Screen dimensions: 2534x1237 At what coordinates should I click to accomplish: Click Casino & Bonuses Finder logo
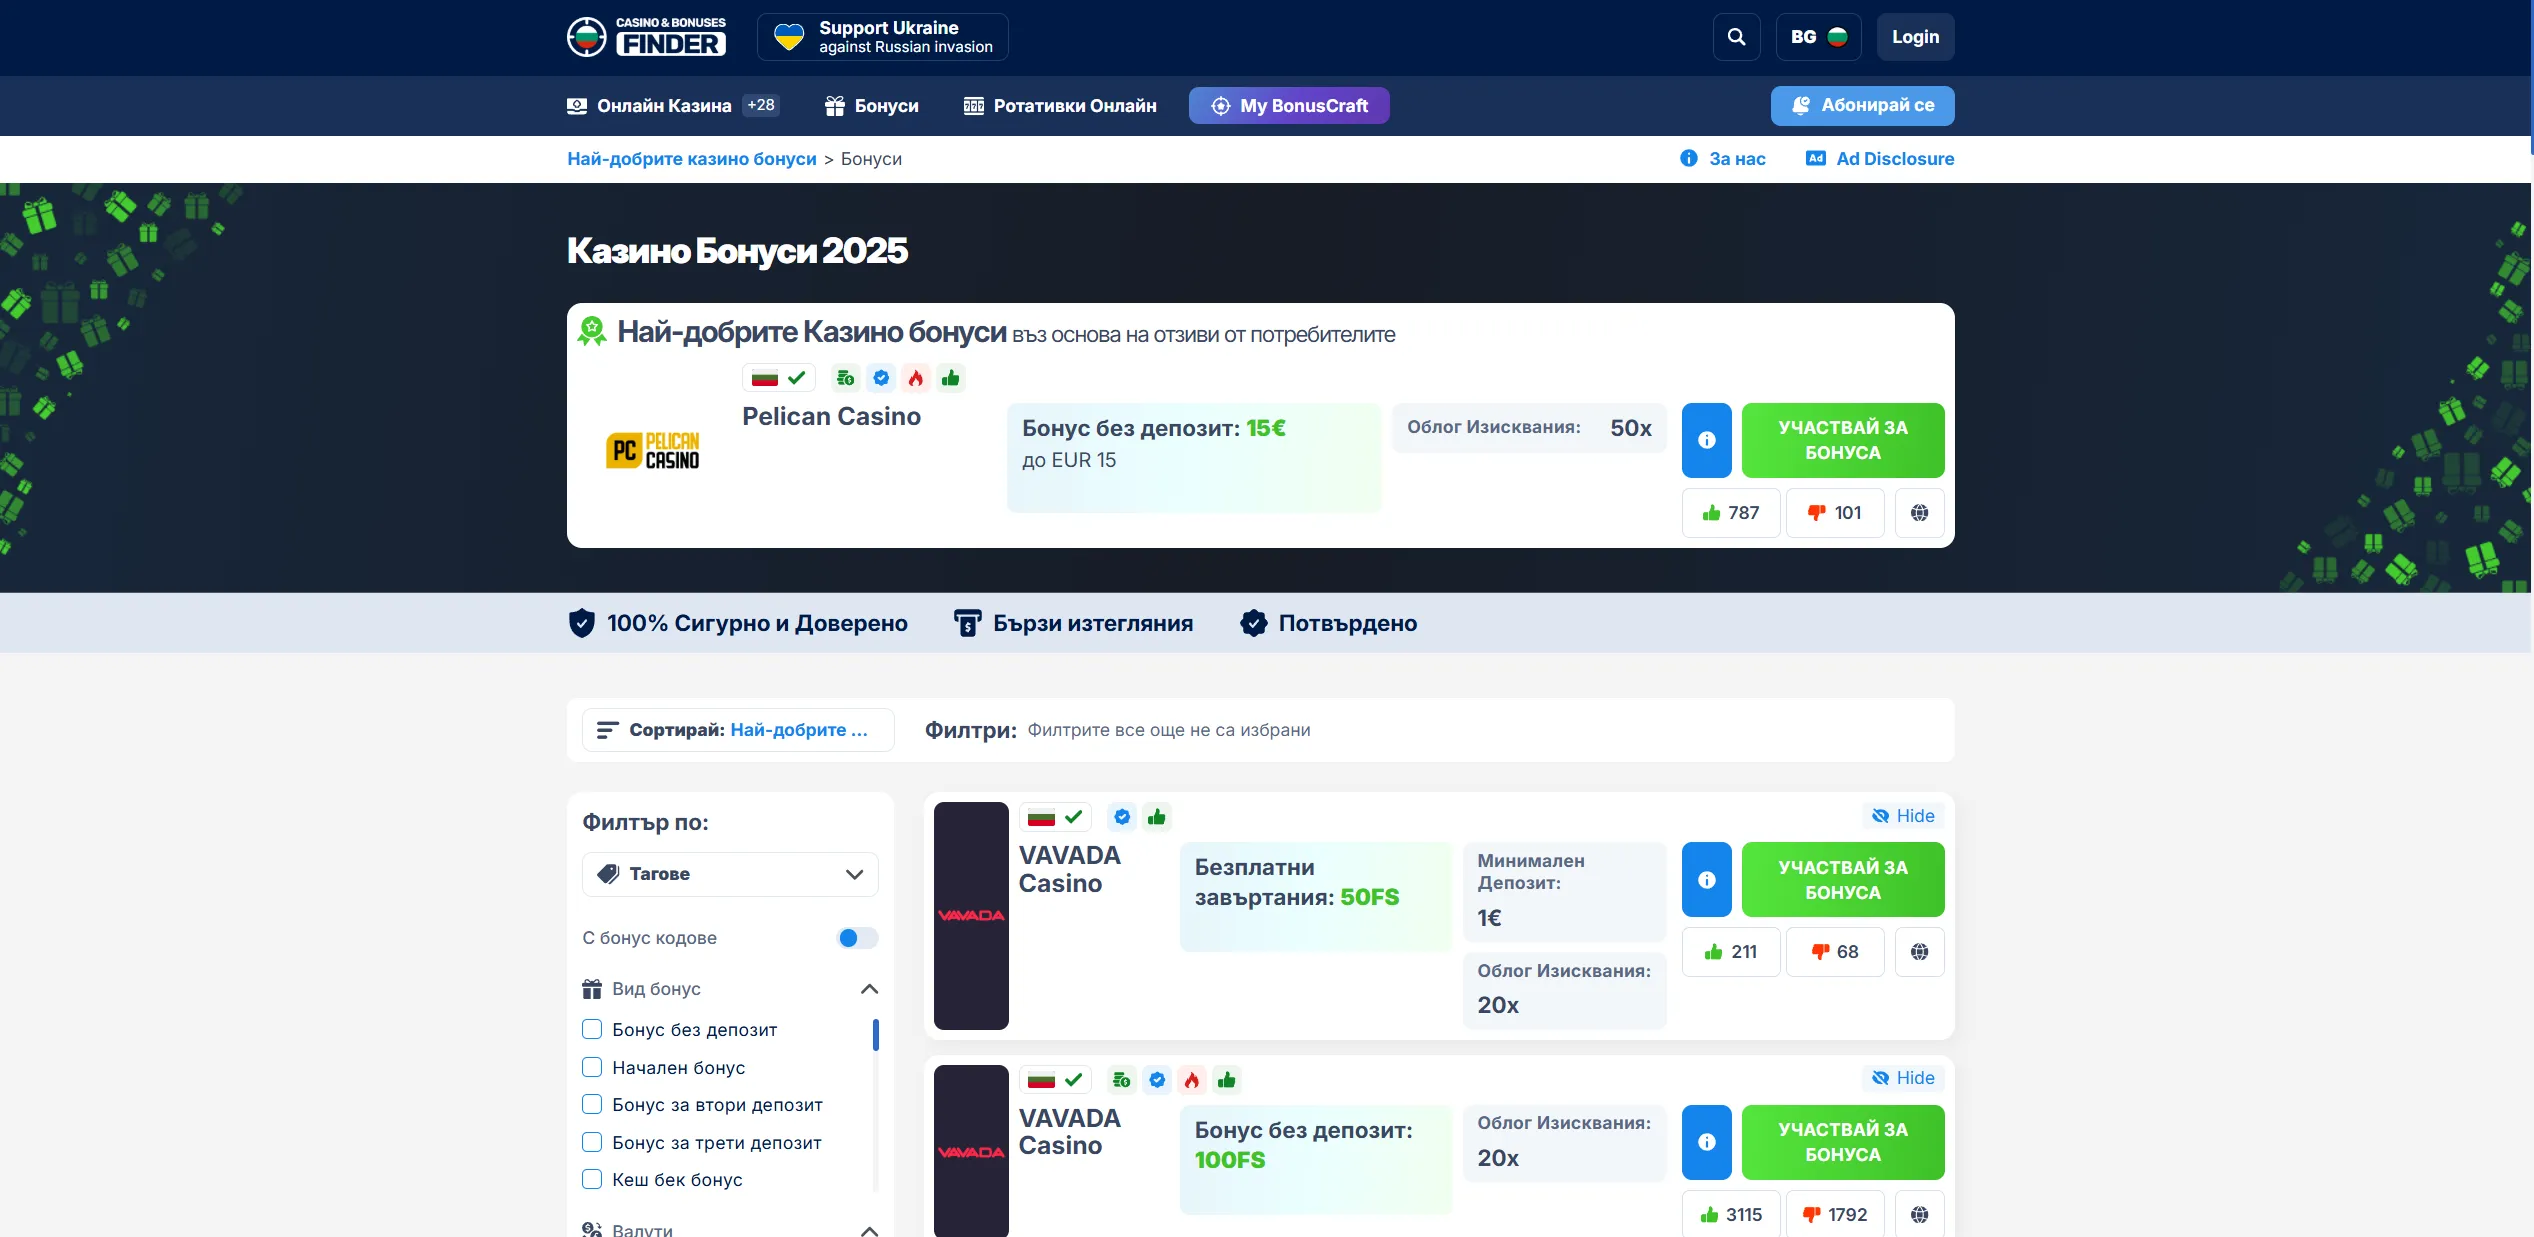tap(646, 37)
